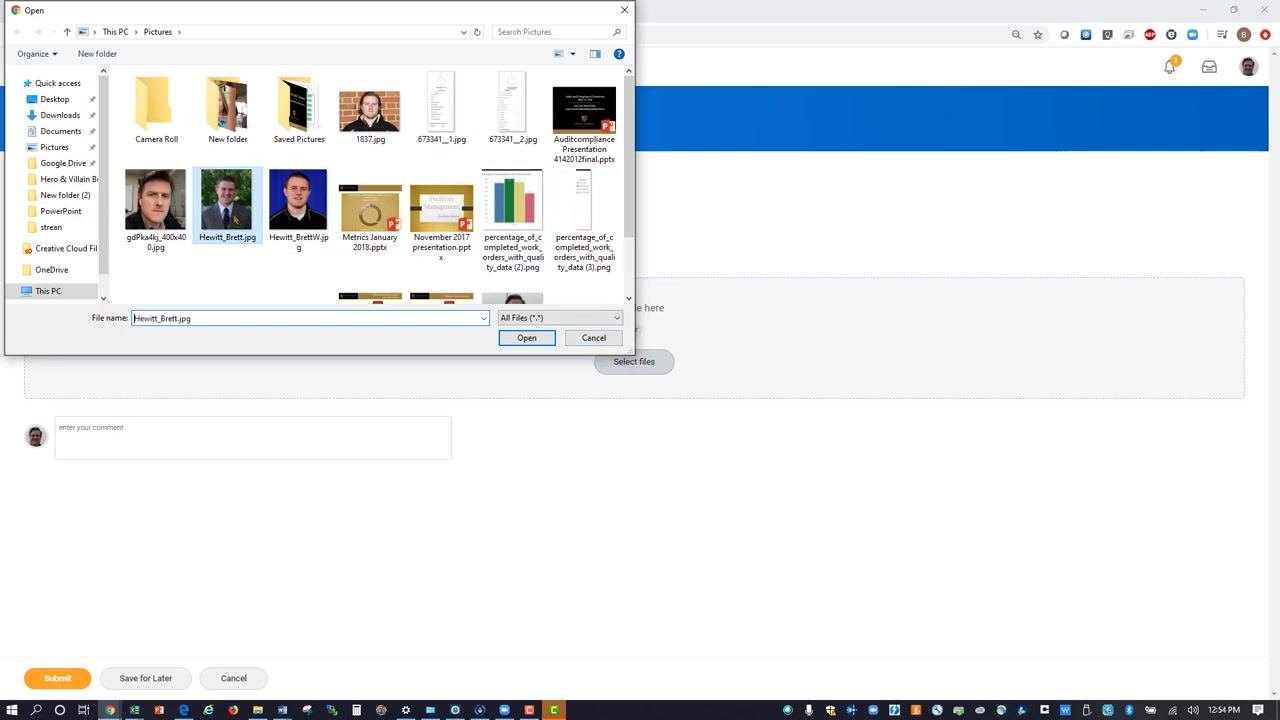Select the Hewitt_BrettW.jpg thumbnail
1280x720 pixels.
[298, 210]
